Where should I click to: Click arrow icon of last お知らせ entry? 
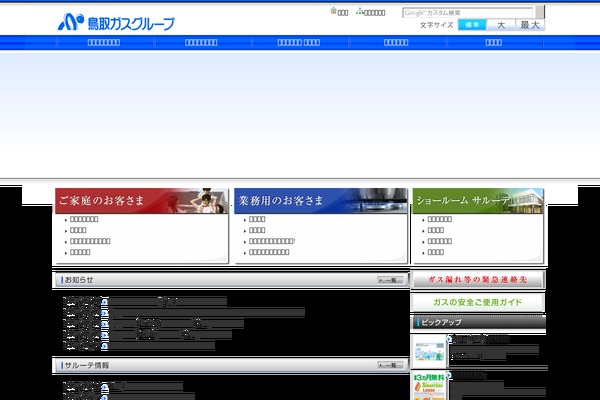point(104,346)
